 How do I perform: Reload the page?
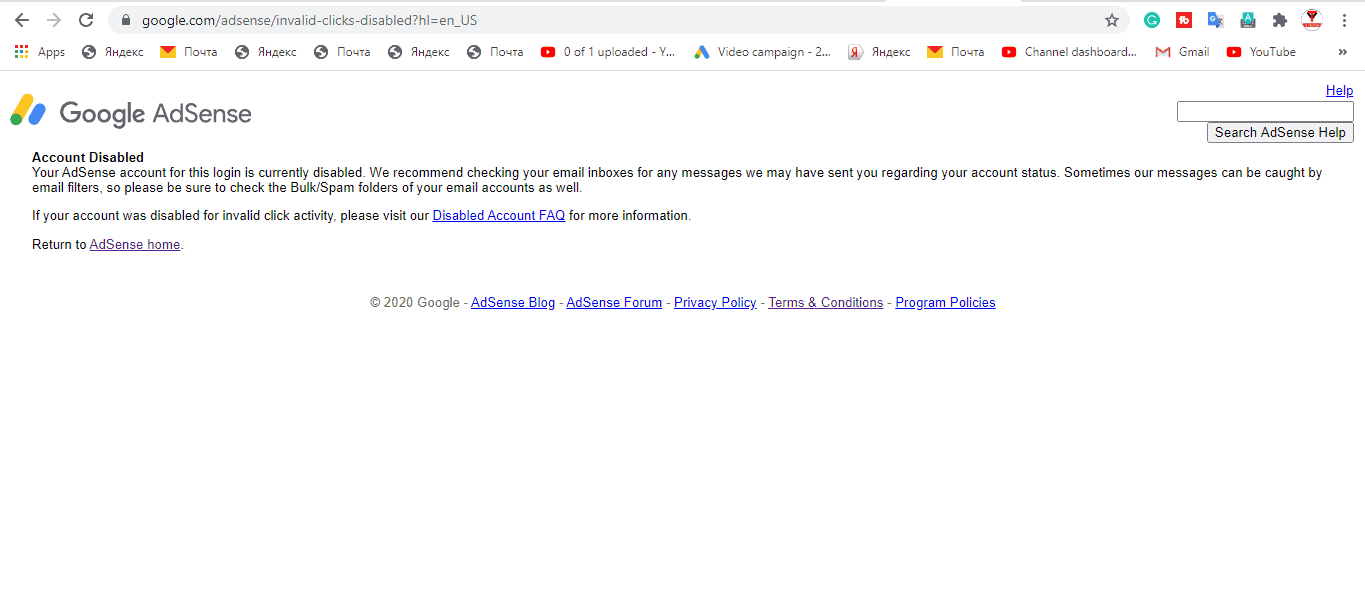pyautogui.click(x=86, y=20)
